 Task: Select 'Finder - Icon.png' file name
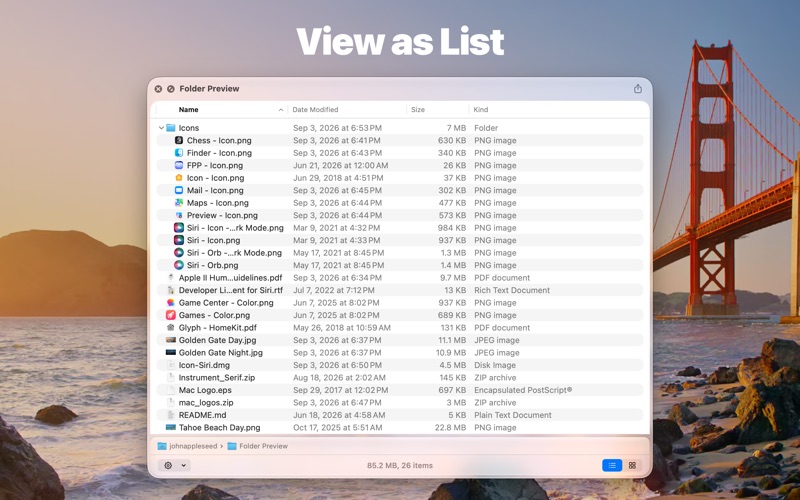[219, 153]
